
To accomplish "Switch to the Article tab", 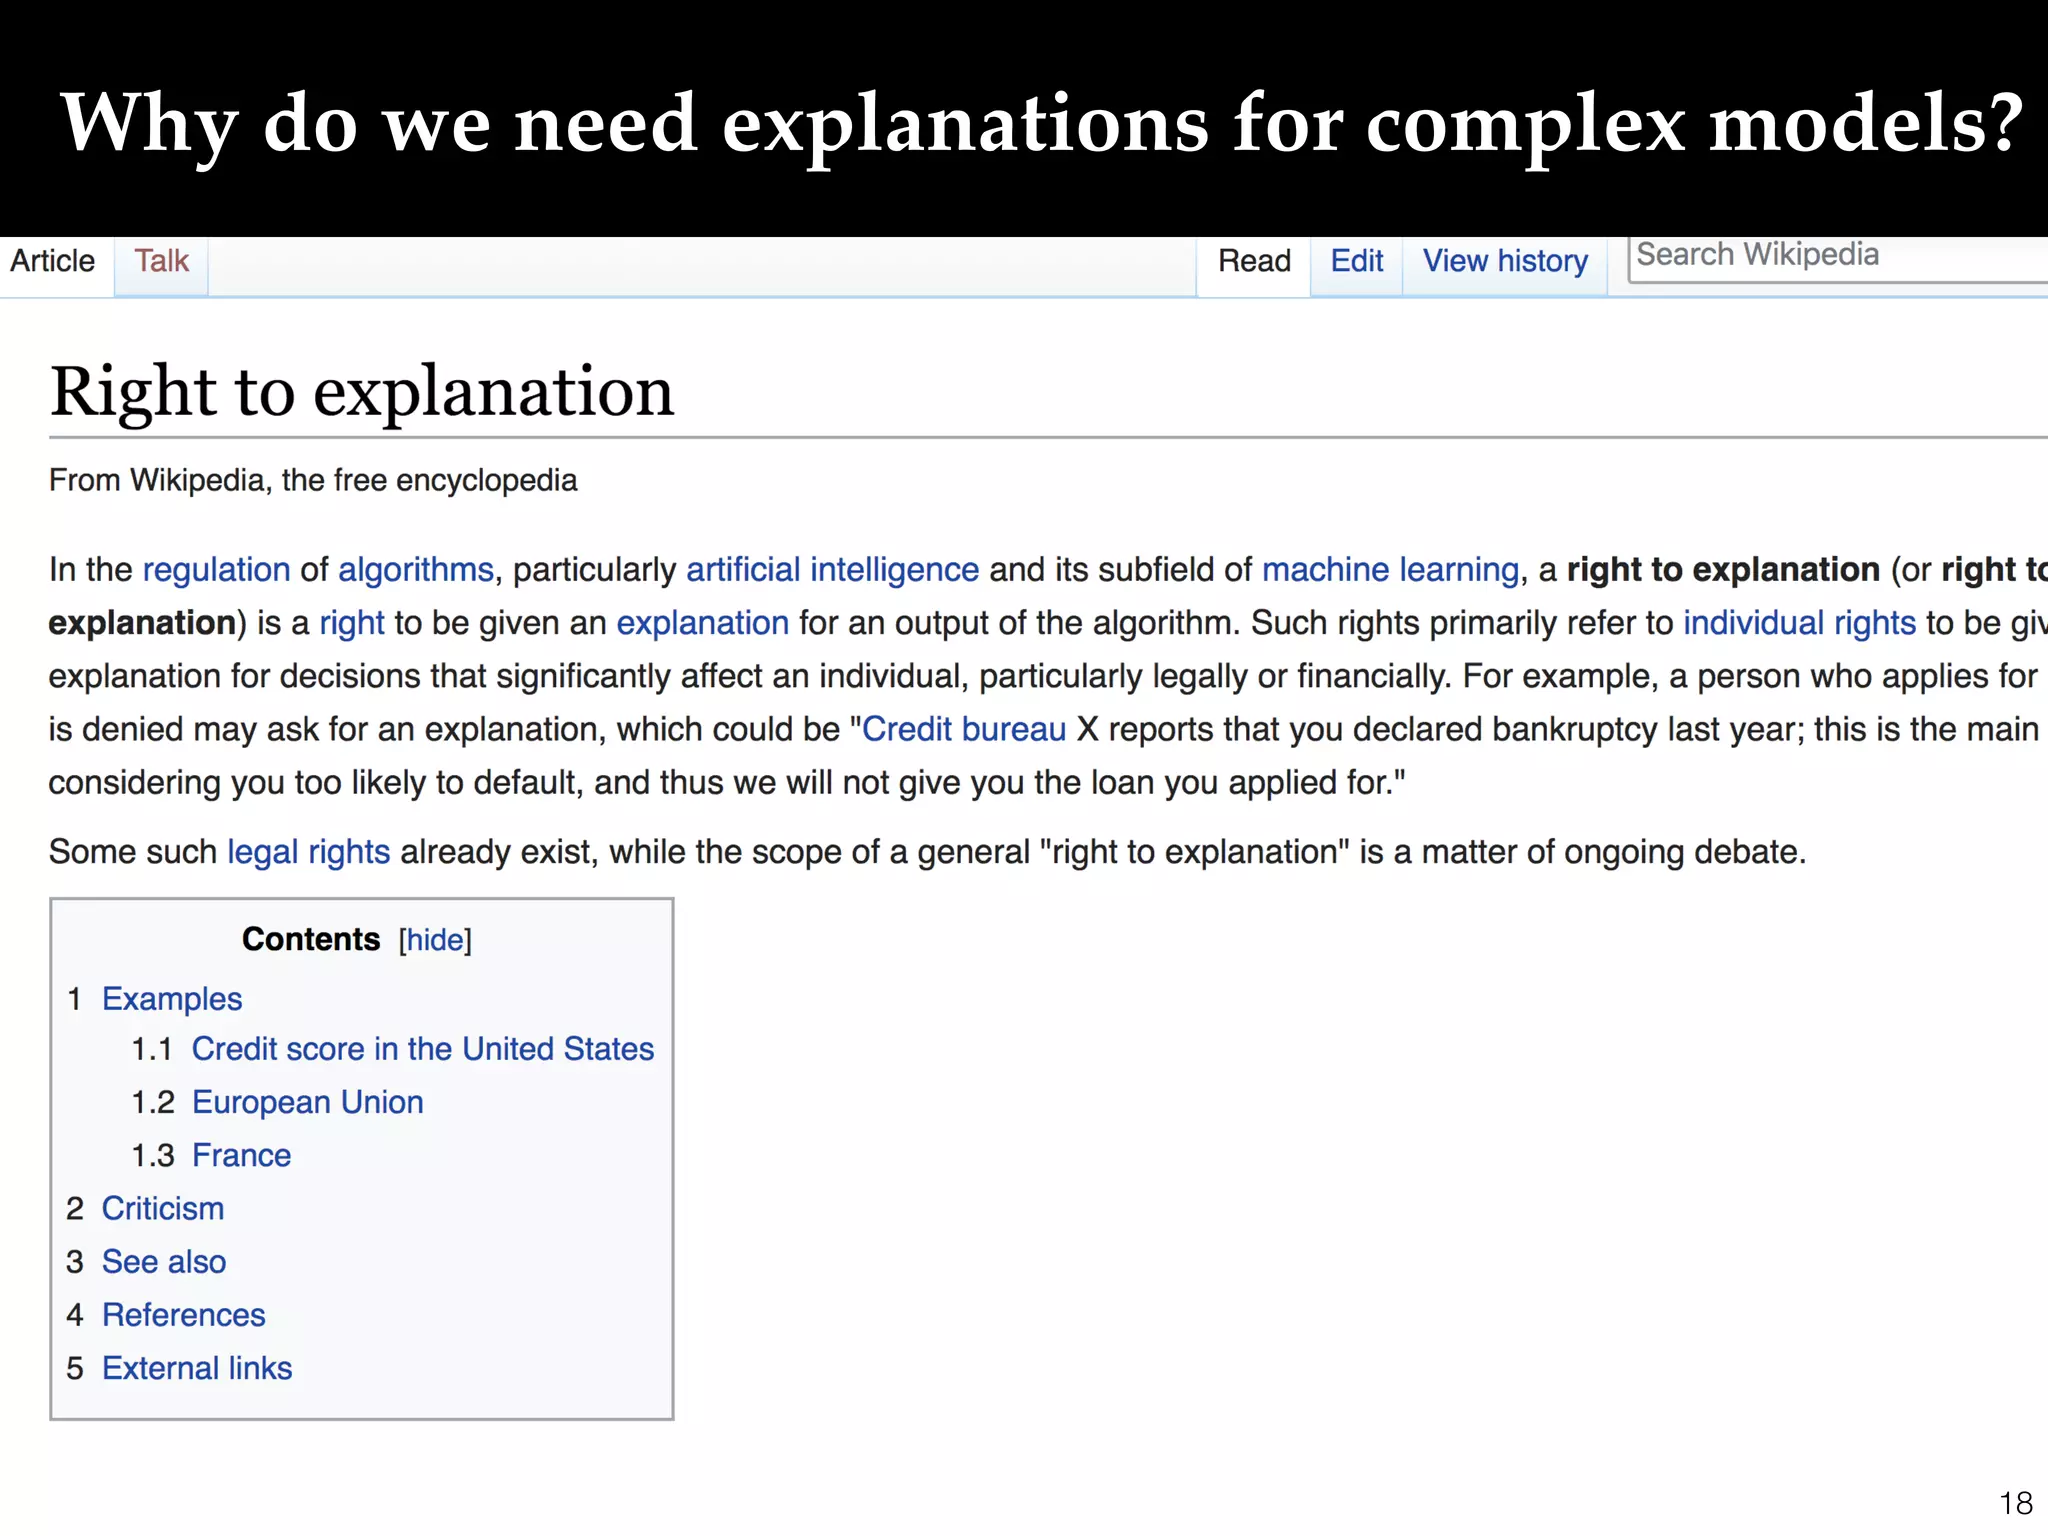I will coord(53,261).
